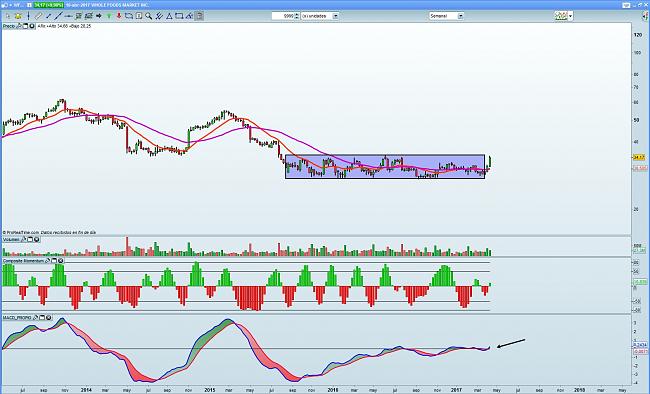The height and width of the screenshot is (394, 650).
Task: Maximize the Volumen indicator panel
Action: coord(30,239)
